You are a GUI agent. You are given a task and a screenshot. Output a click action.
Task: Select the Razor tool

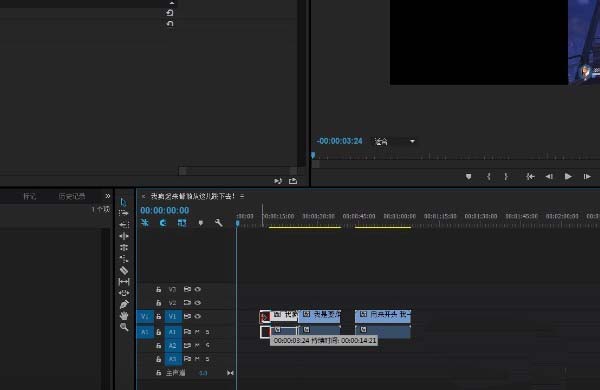tap(124, 271)
